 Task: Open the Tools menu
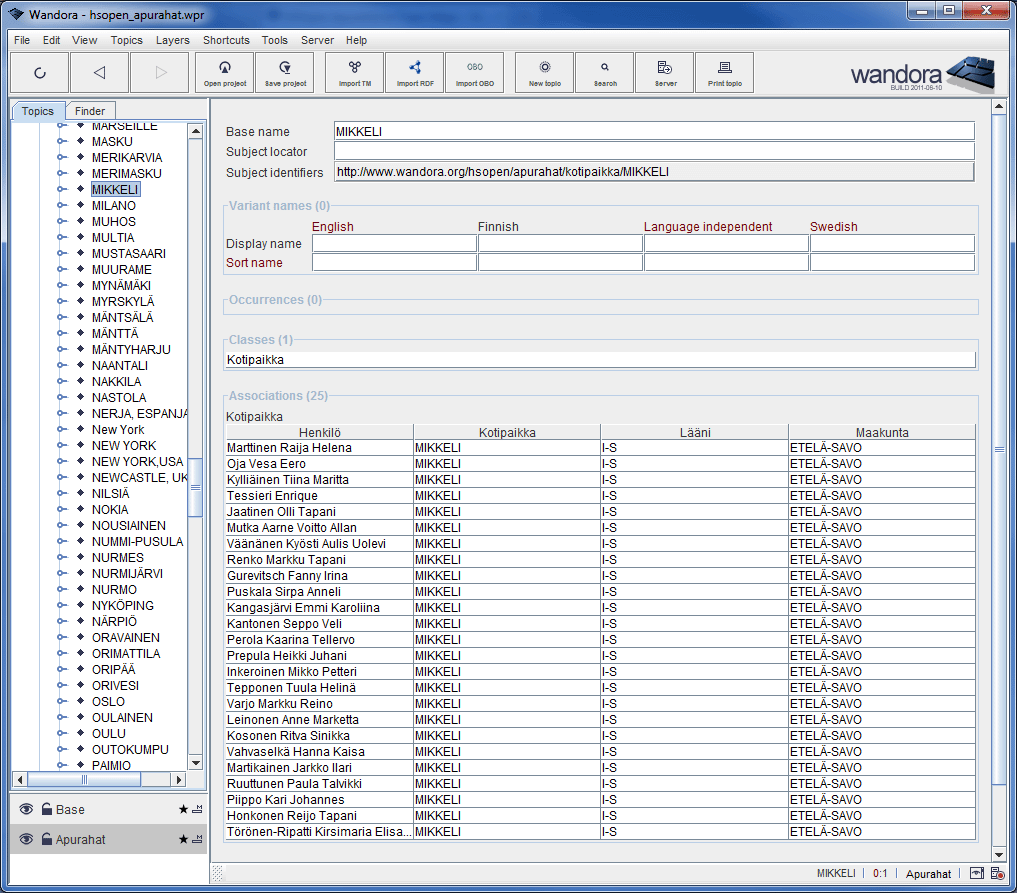click(274, 40)
